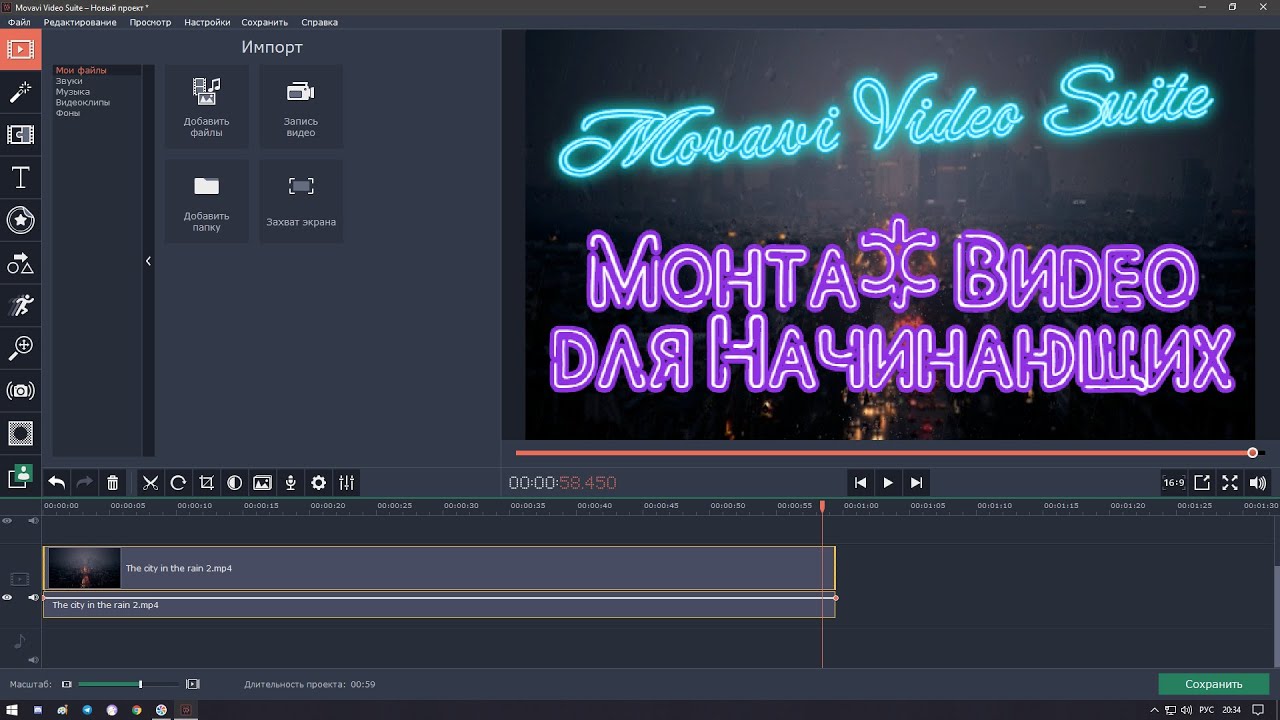Open the Stickers star icon tab
1280x720 pixels.
[20, 220]
